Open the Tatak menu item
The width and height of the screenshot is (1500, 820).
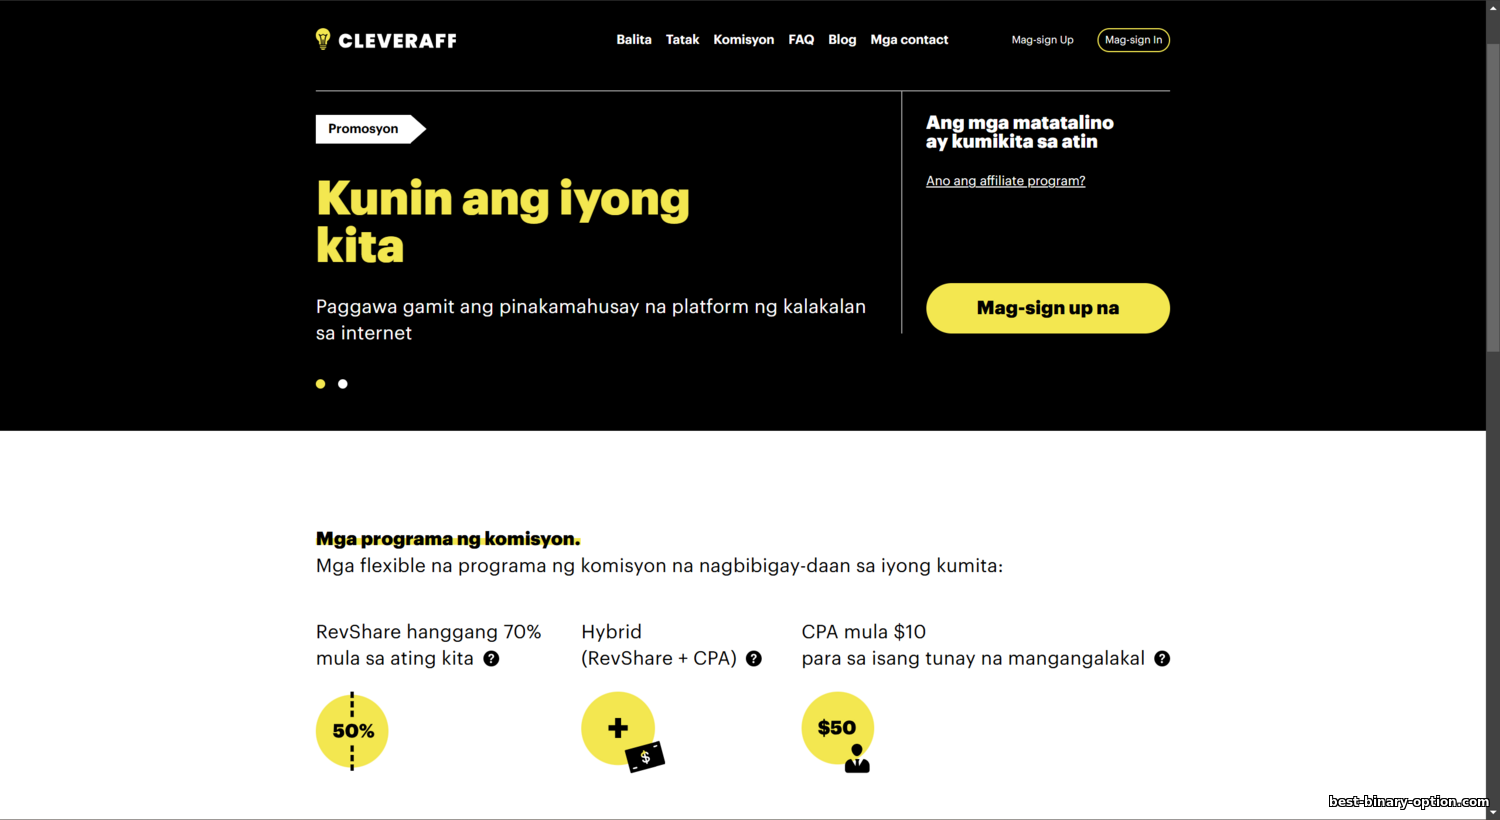(683, 40)
